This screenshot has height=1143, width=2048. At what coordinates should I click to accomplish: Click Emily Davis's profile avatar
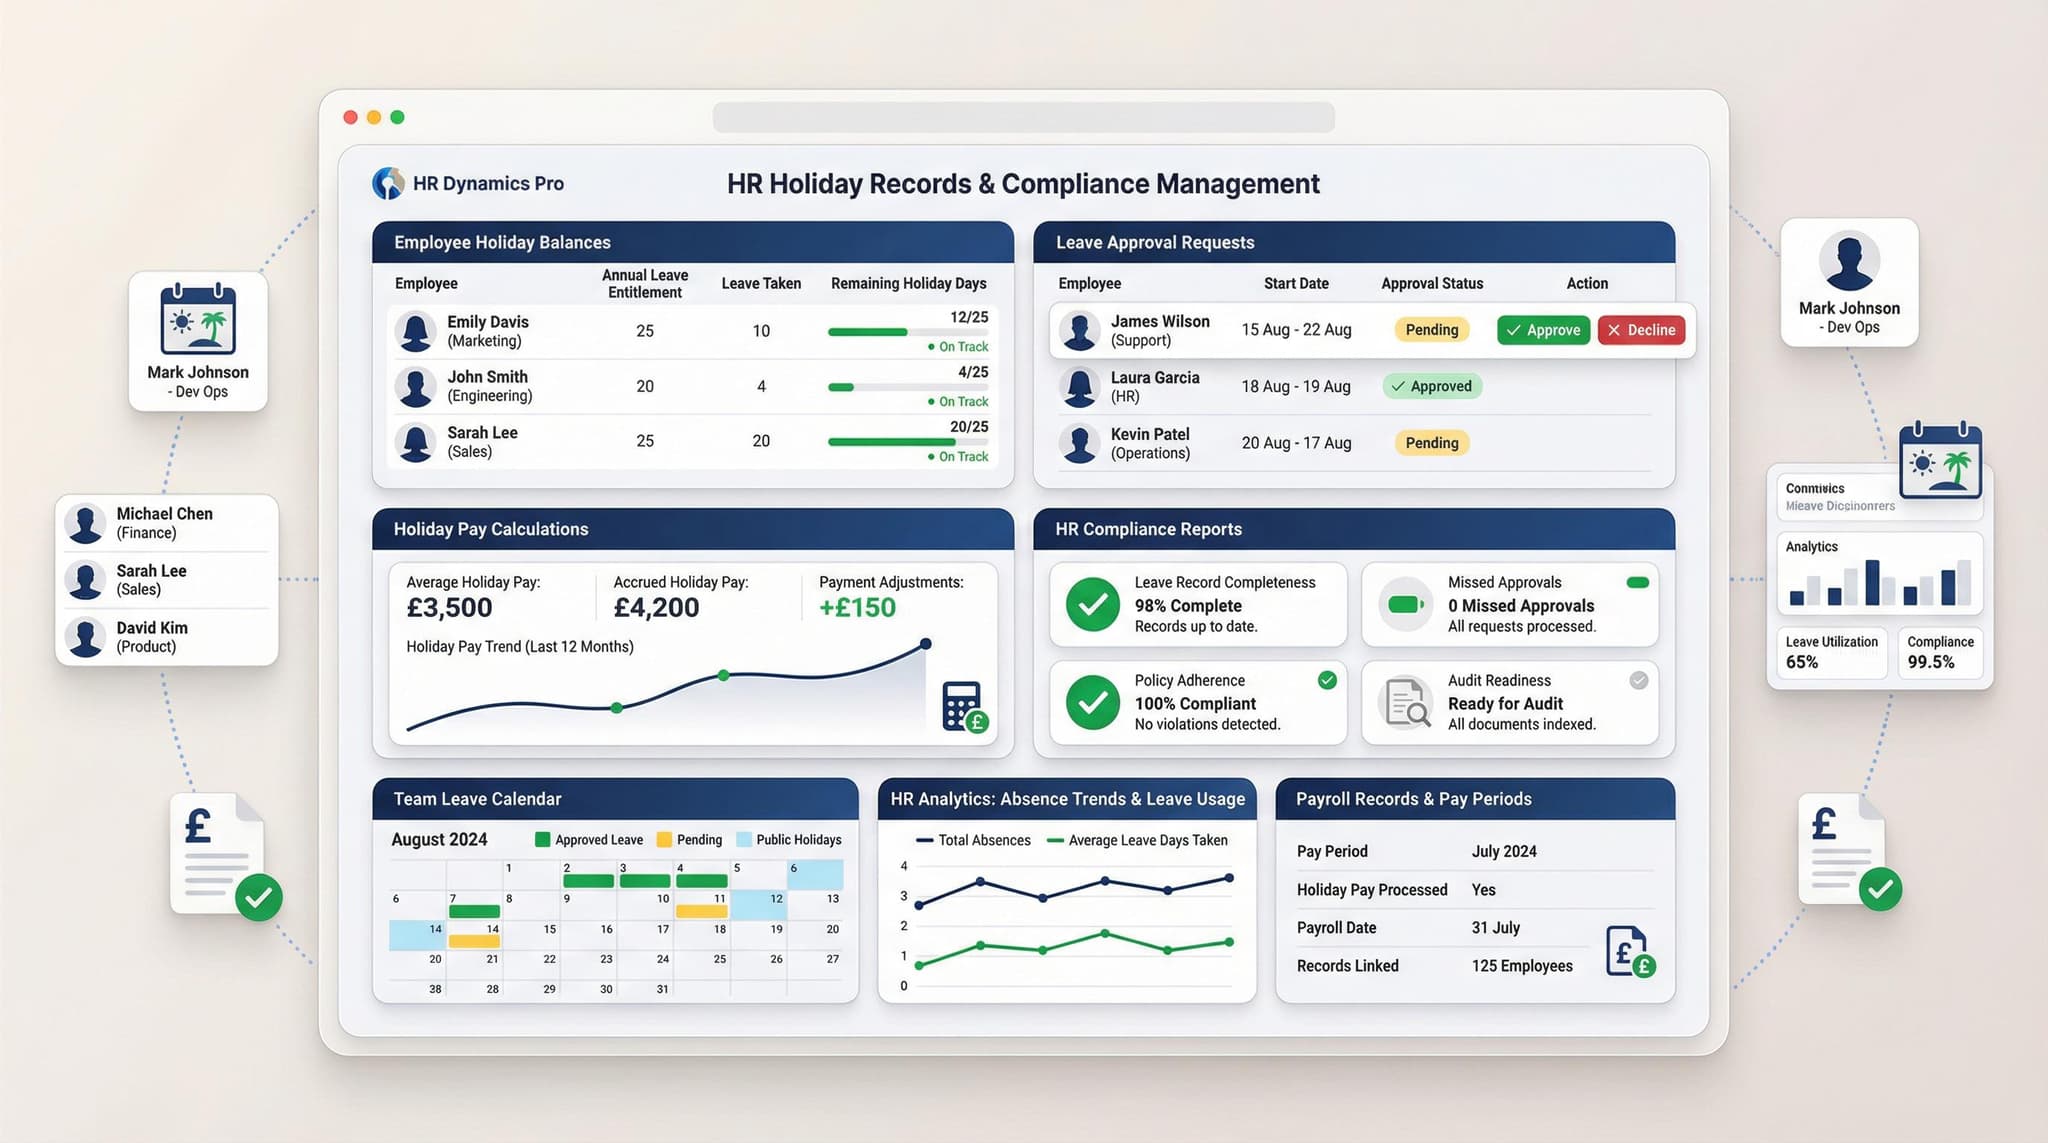pyautogui.click(x=415, y=331)
